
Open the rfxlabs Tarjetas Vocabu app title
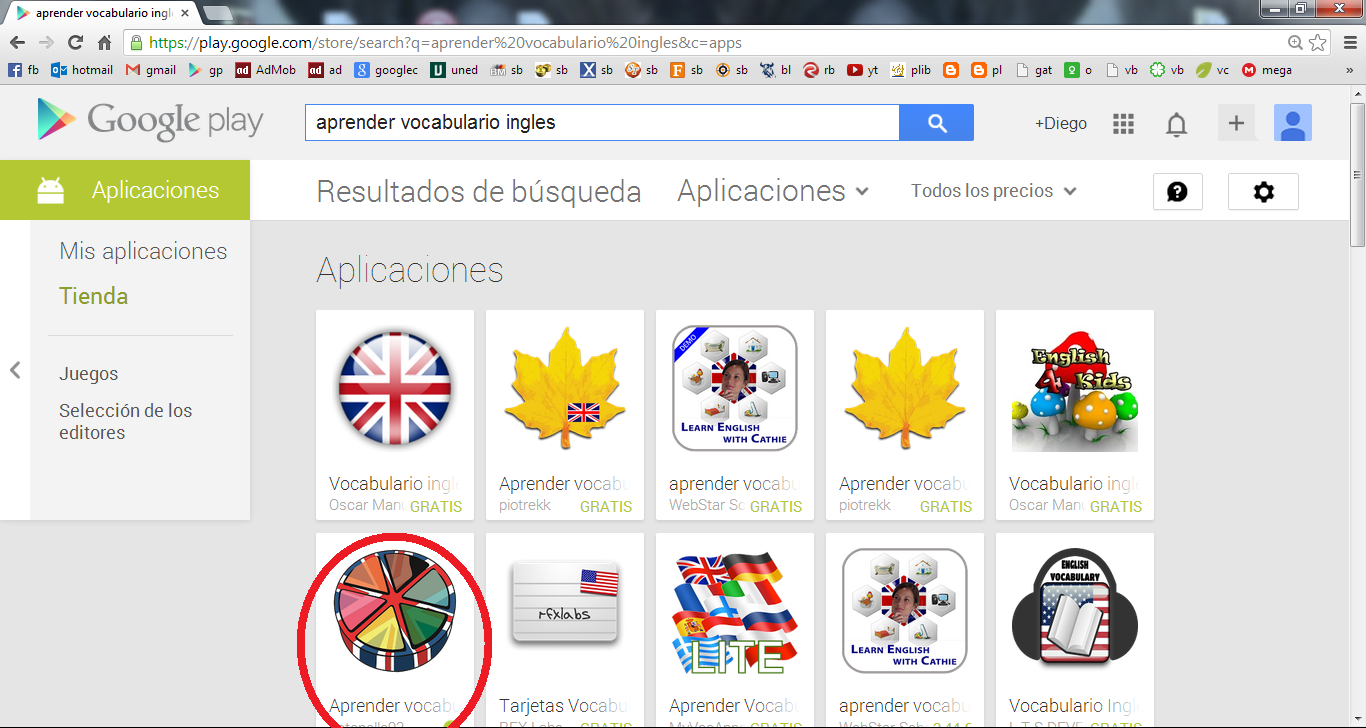point(563,706)
